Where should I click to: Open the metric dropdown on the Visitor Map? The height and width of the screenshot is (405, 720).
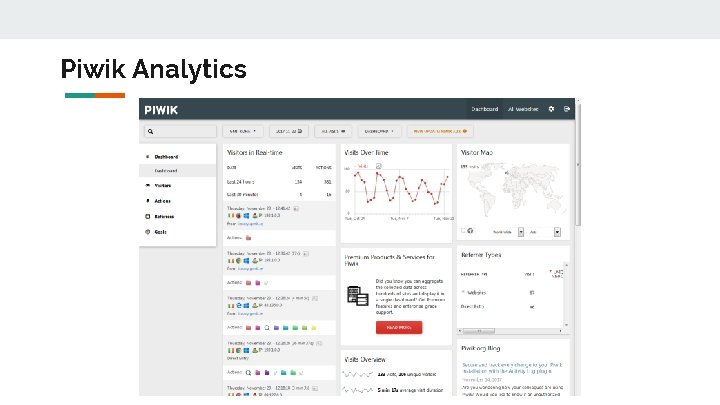pyautogui.click(x=544, y=232)
